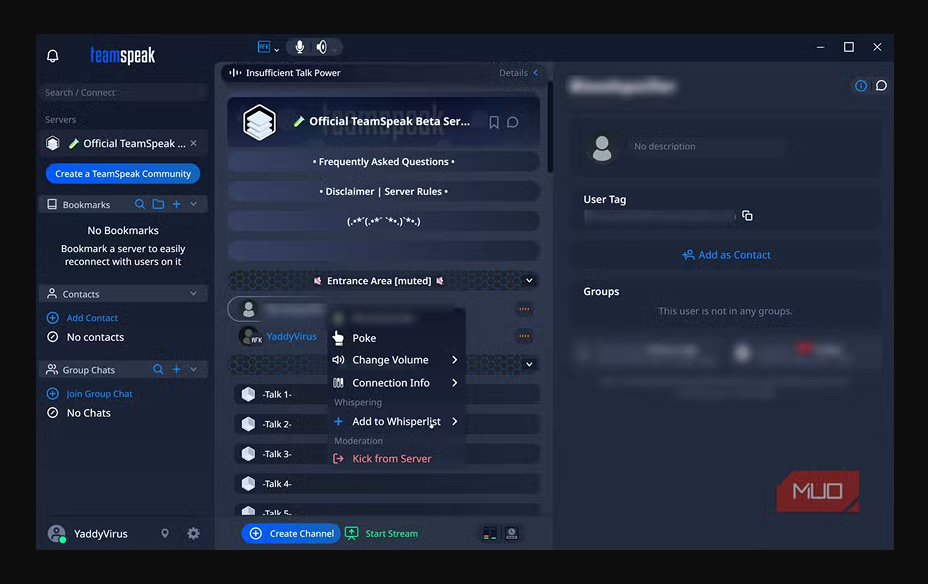Image resolution: width=928 pixels, height=584 pixels.
Task: Open server chat bubble icon
Action: pos(513,122)
